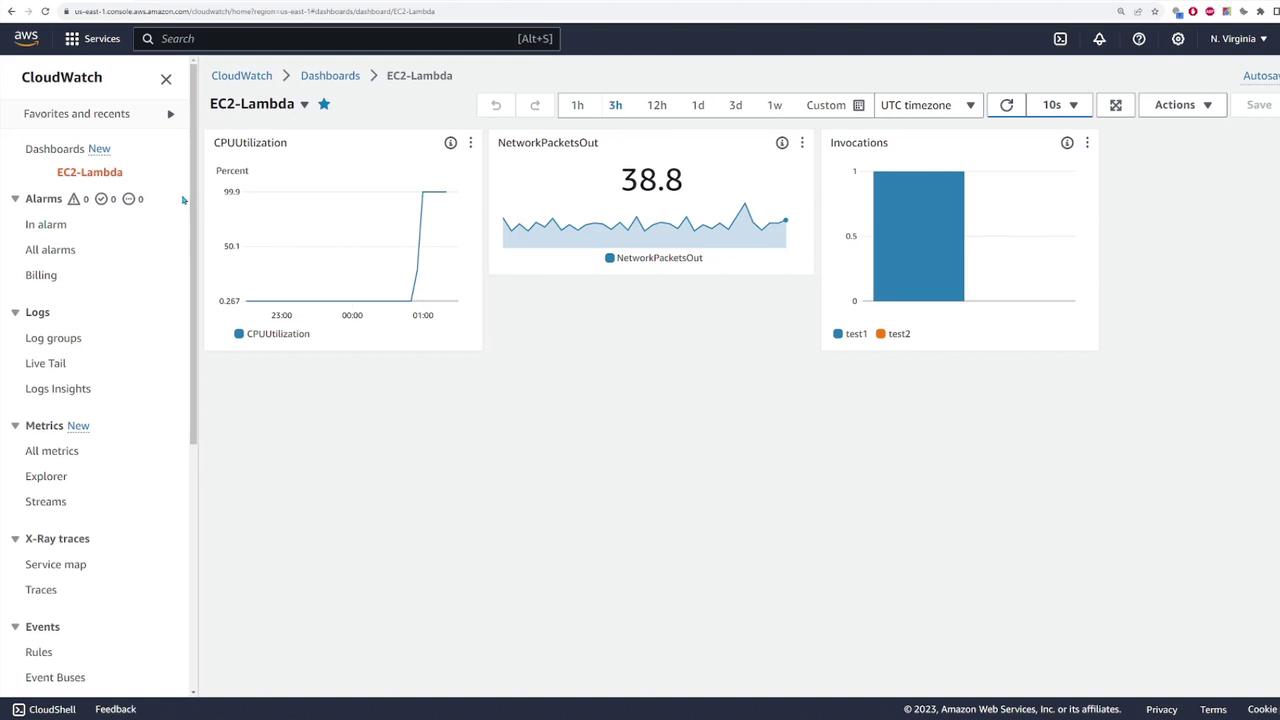
Task: Open the custom time range calendar icon
Action: 858,105
